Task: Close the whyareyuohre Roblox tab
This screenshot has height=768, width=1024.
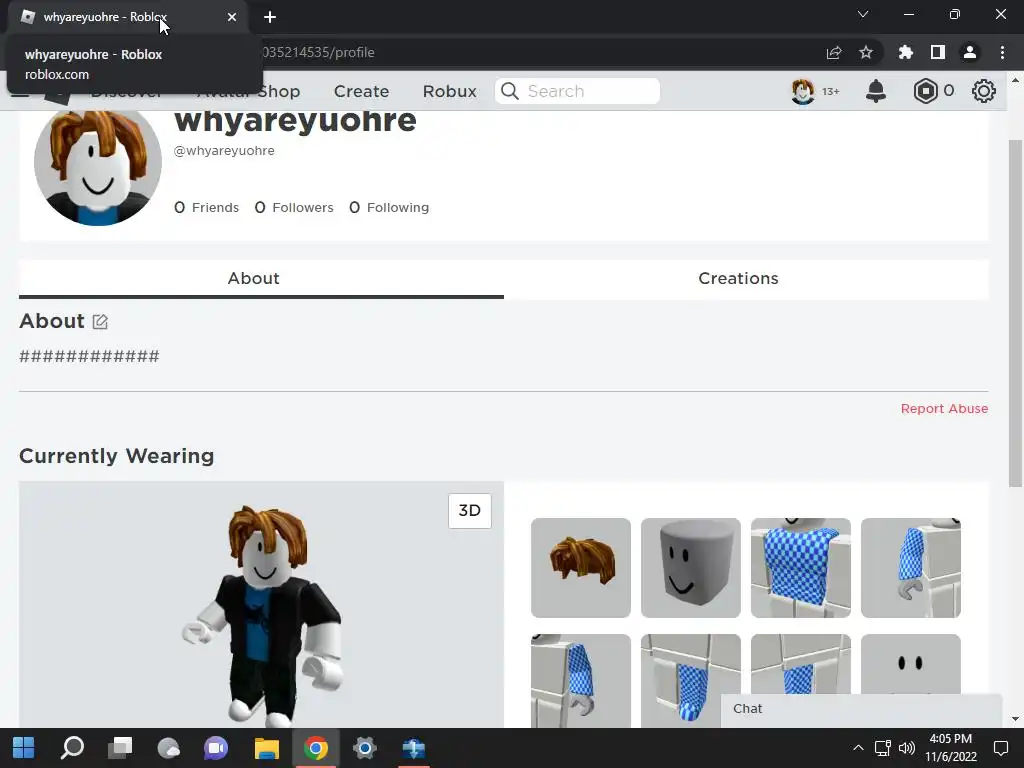Action: pyautogui.click(x=232, y=17)
